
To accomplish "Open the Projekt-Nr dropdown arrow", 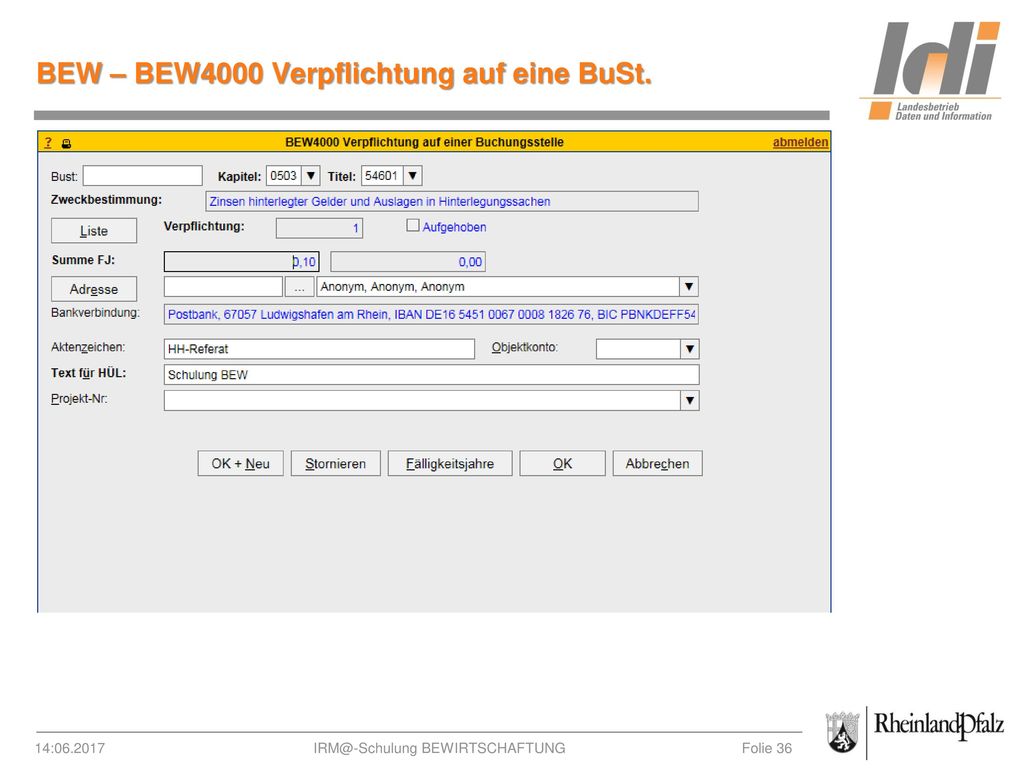I will pos(690,400).
